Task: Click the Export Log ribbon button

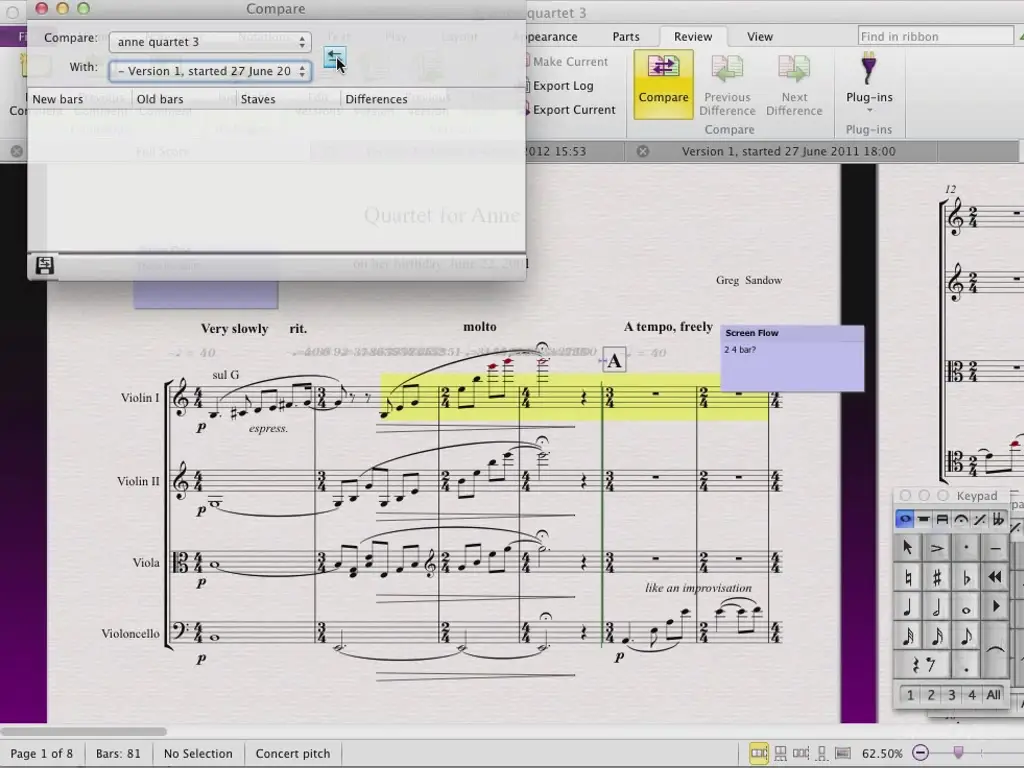Action: coord(558,86)
